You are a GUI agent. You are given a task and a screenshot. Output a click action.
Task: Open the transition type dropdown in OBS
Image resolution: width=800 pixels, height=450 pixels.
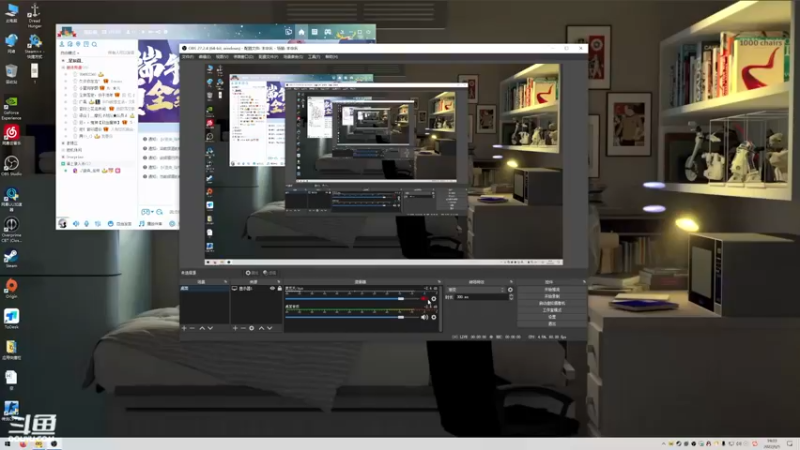(x=476, y=290)
